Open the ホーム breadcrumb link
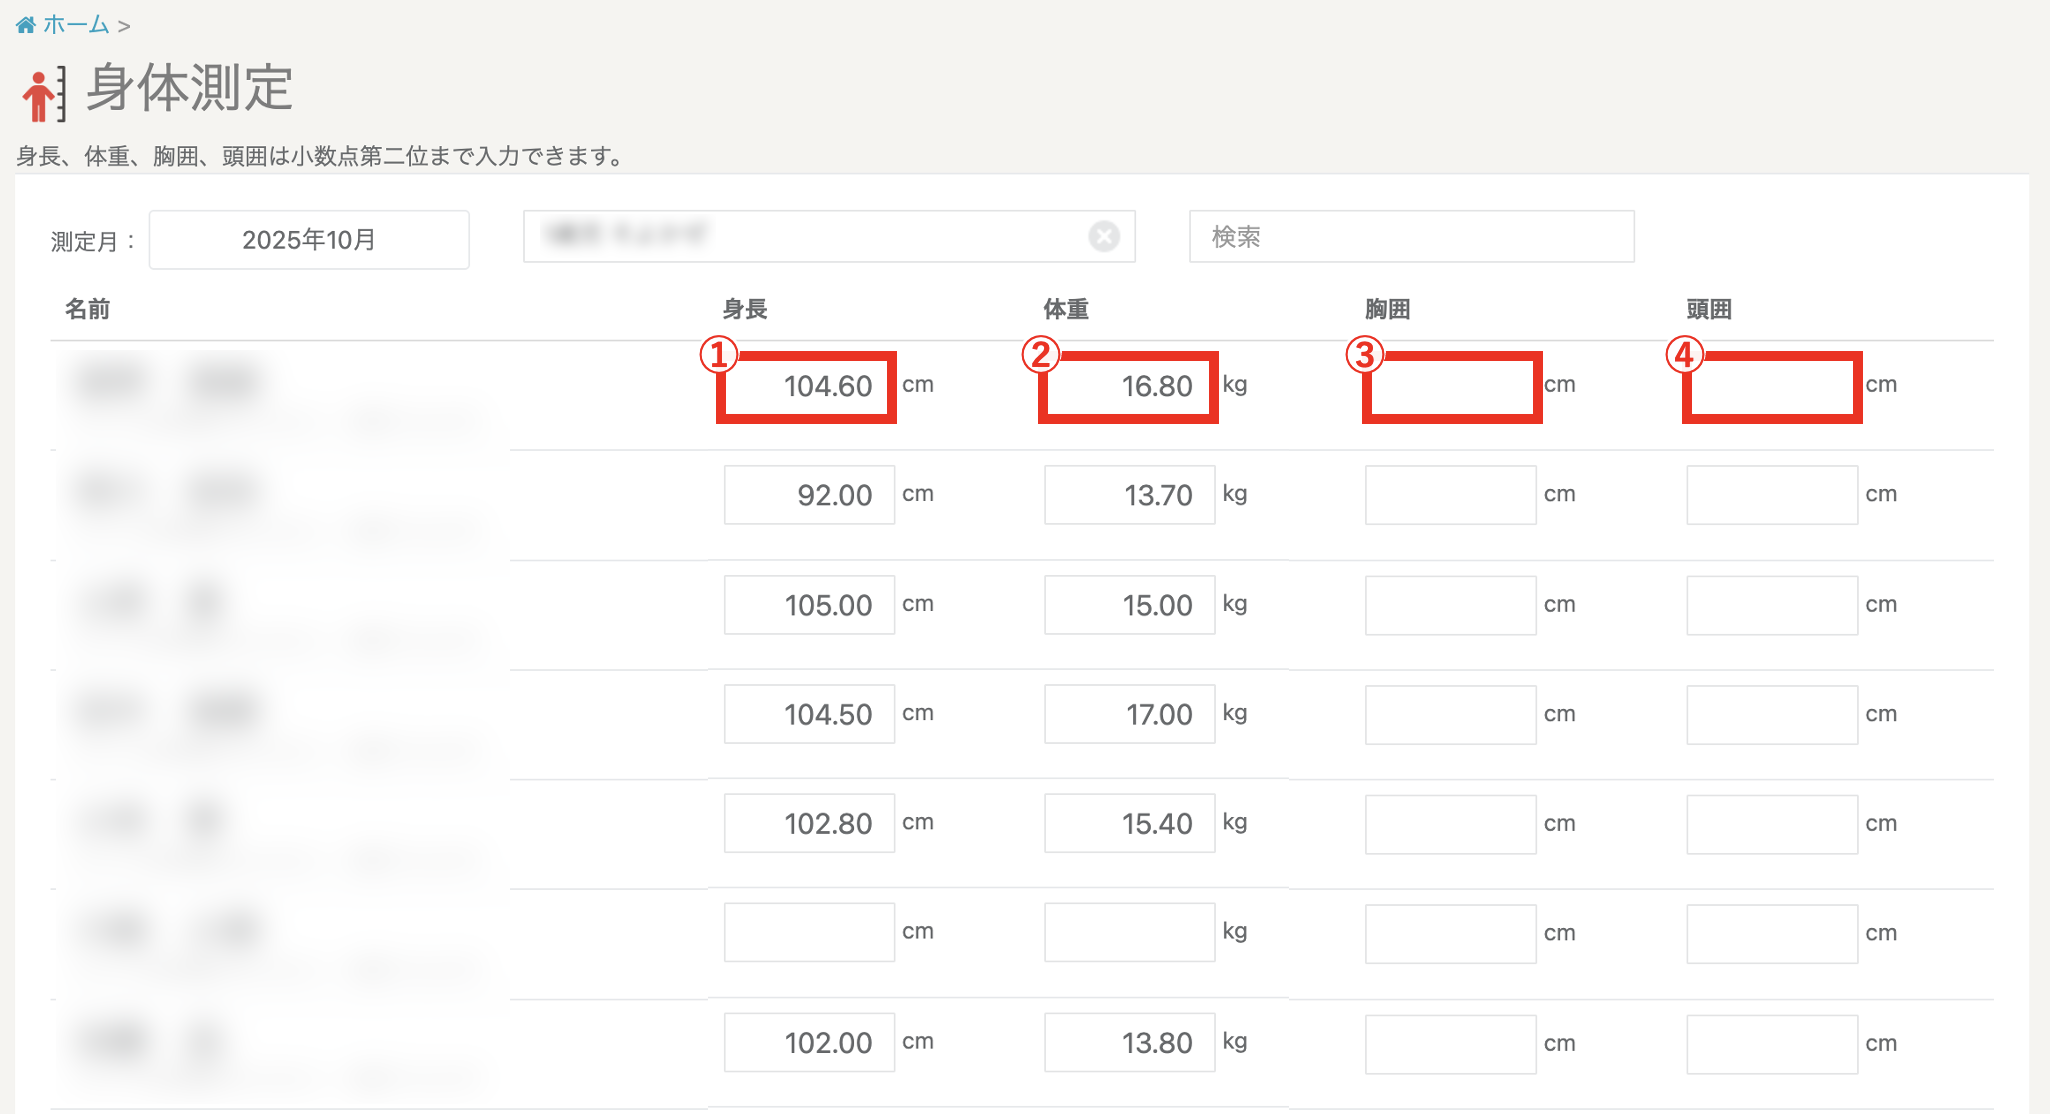The height and width of the screenshot is (1114, 2050). [76, 25]
